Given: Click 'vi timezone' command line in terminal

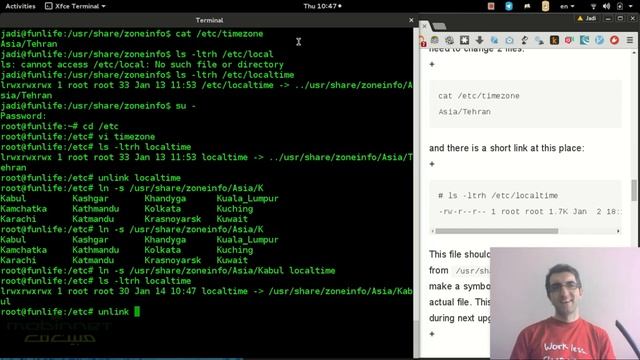Looking at the screenshot, I should pos(78,137).
